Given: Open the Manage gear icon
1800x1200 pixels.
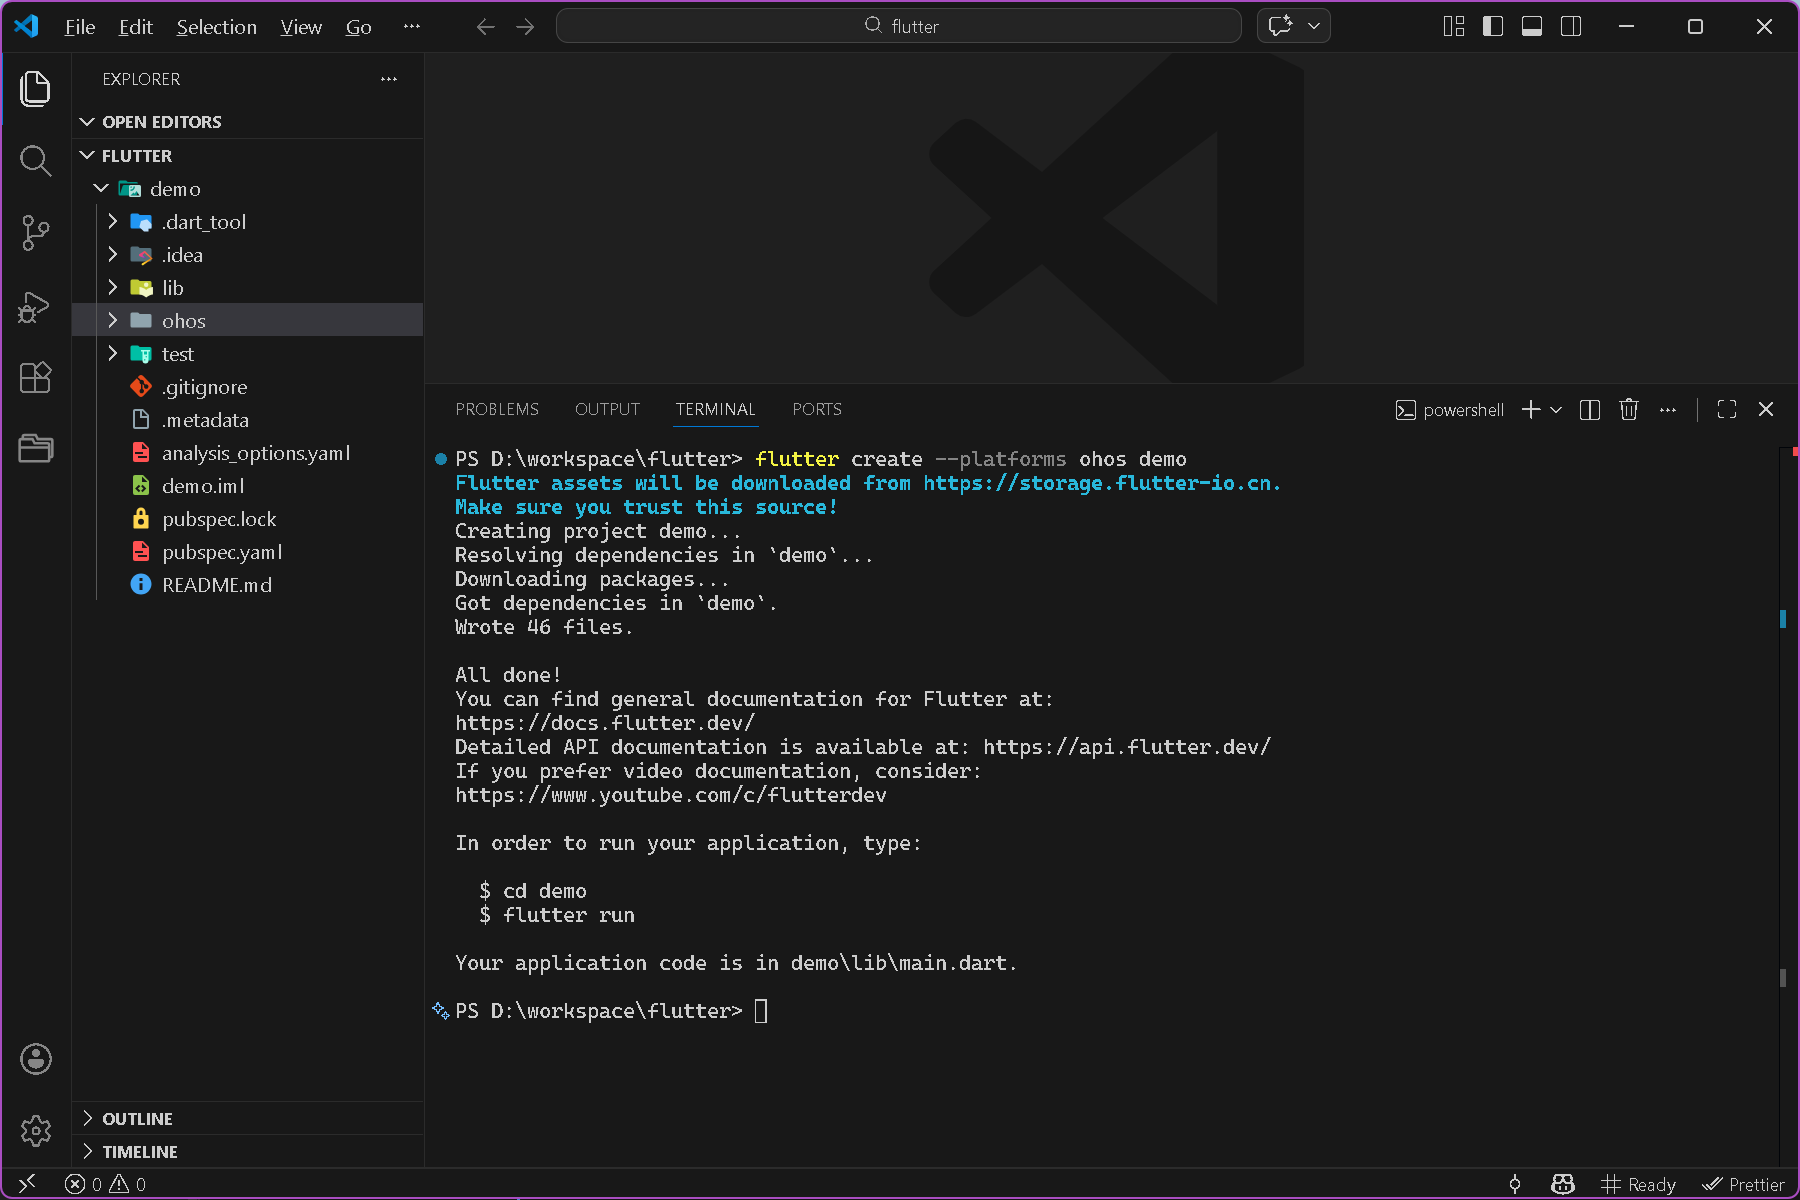Looking at the screenshot, I should pyautogui.click(x=36, y=1131).
